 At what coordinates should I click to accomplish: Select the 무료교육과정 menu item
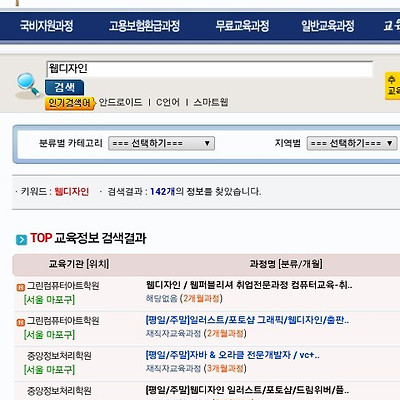tap(242, 26)
